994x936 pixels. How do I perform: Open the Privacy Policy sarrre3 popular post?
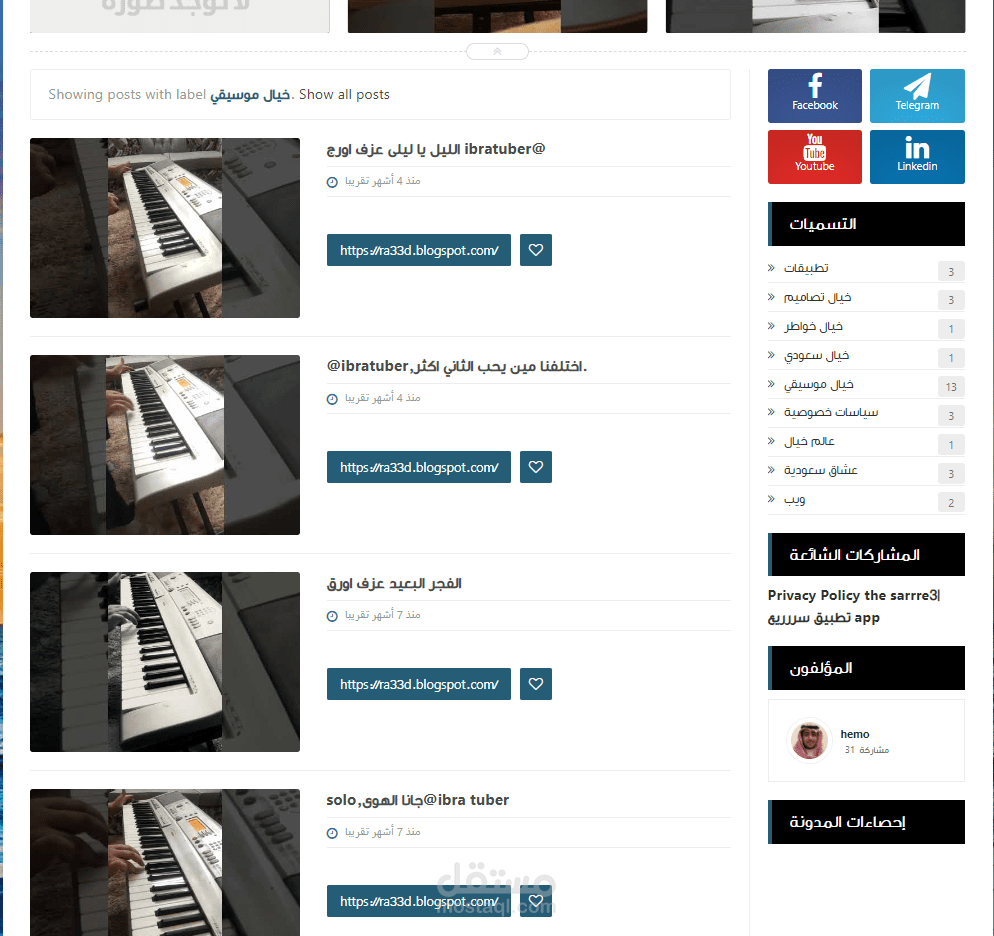[854, 606]
